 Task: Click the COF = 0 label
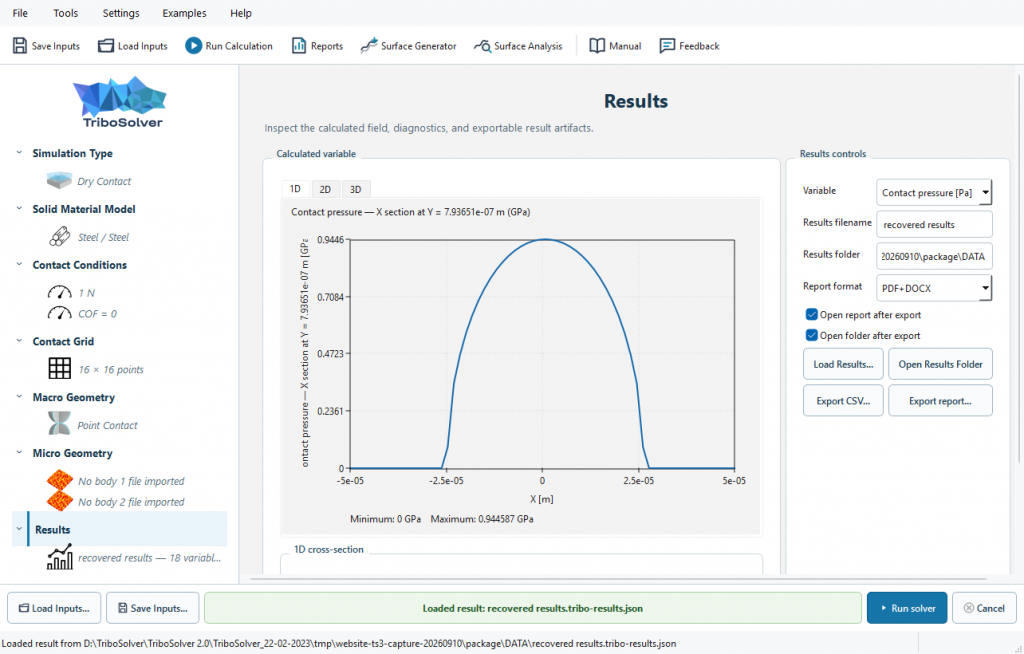(97, 314)
